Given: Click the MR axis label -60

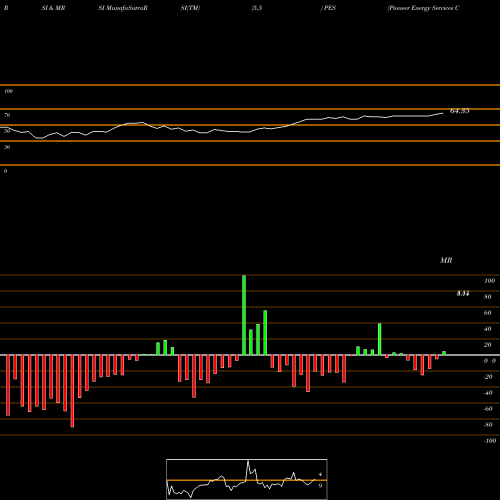Looking at the screenshot, I should [488, 409].
